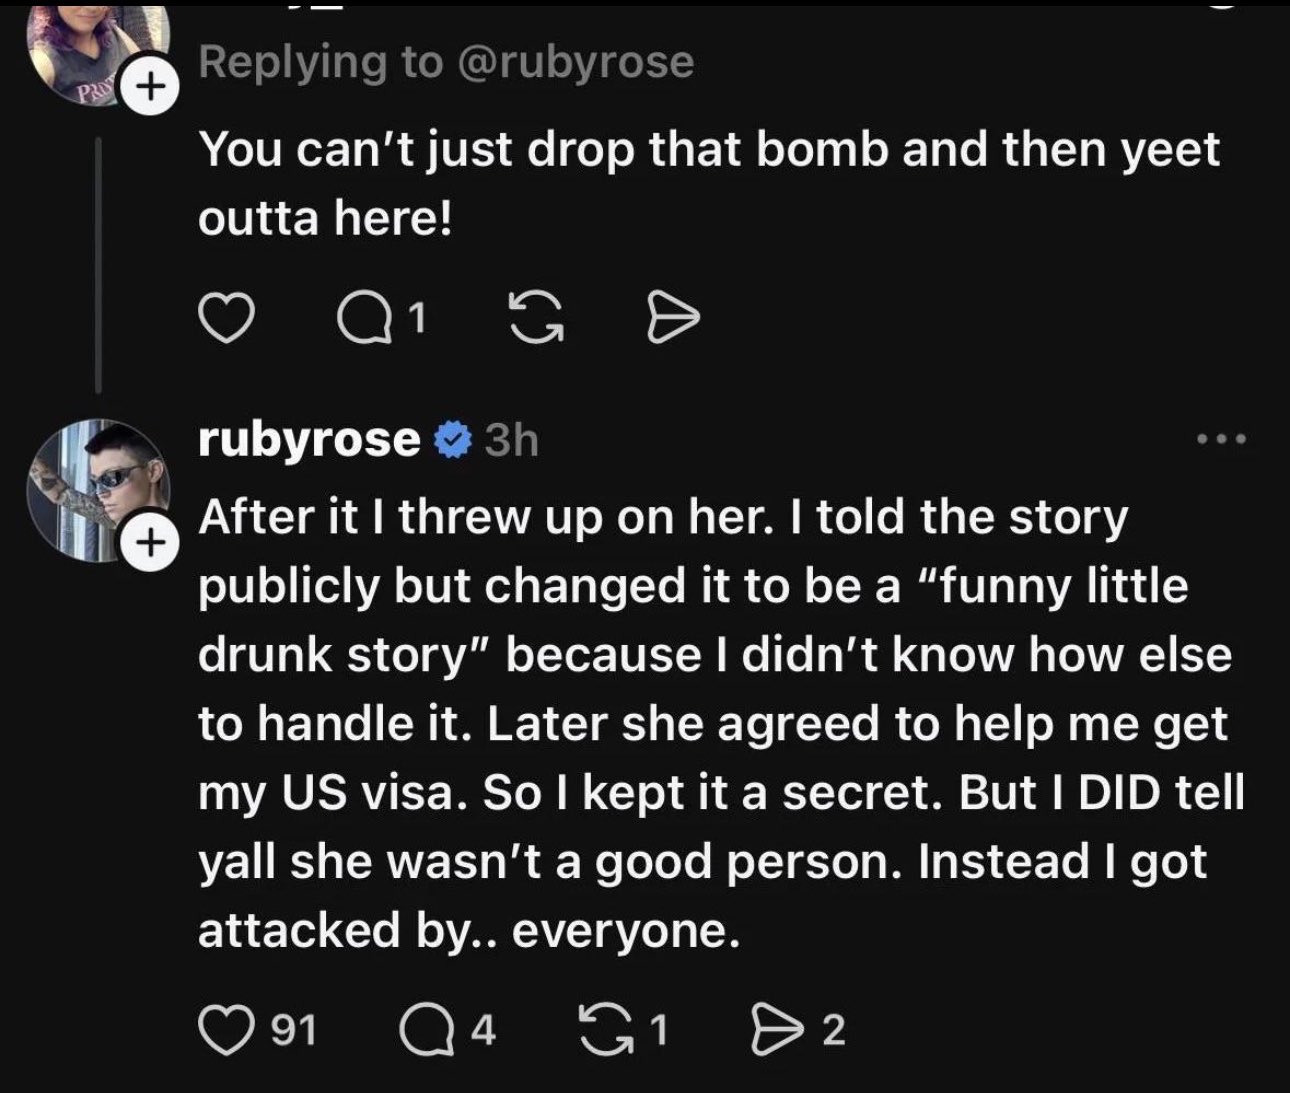1290x1093 pixels.
Task: Click rubyrose's blue verified badge
Action: 452,439
